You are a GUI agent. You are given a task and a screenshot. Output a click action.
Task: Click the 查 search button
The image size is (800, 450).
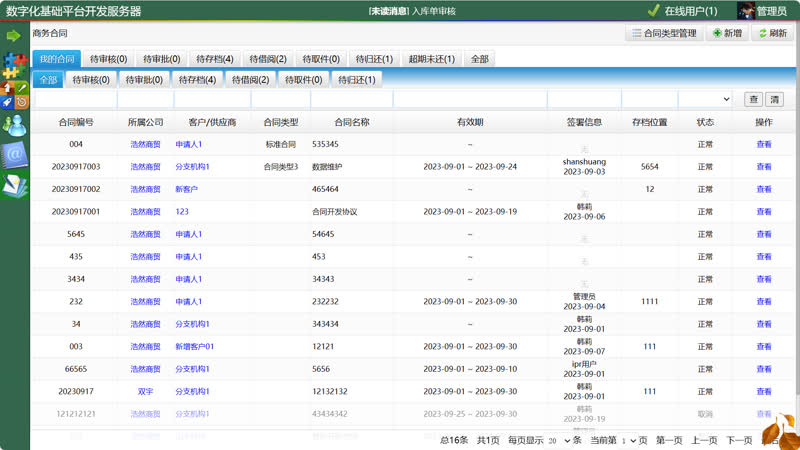click(x=752, y=100)
